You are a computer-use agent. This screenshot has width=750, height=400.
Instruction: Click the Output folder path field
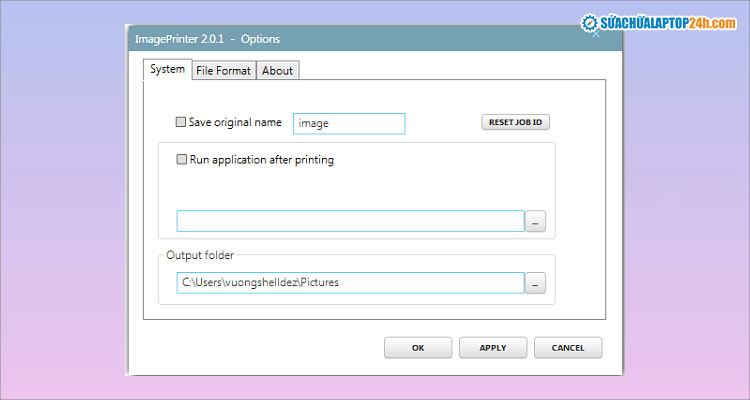click(350, 283)
